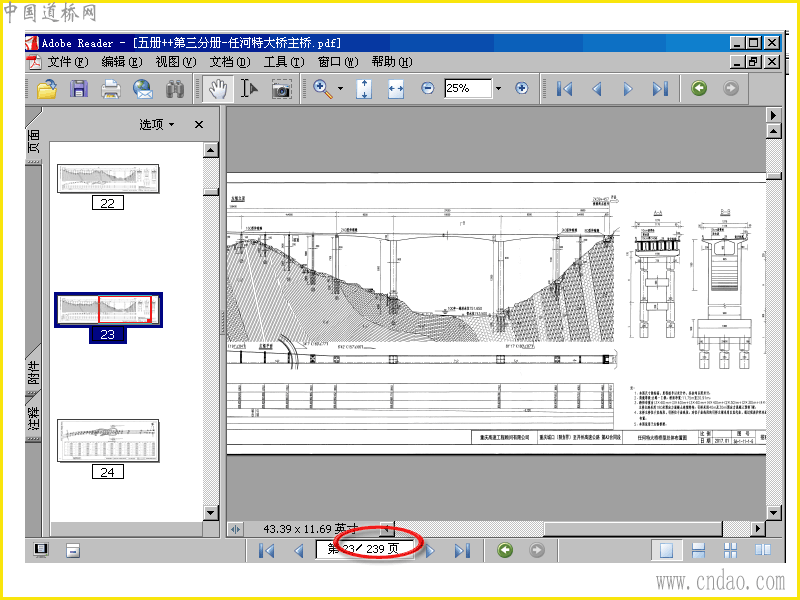Click the horizontal scrollbar right arrow

(758, 529)
